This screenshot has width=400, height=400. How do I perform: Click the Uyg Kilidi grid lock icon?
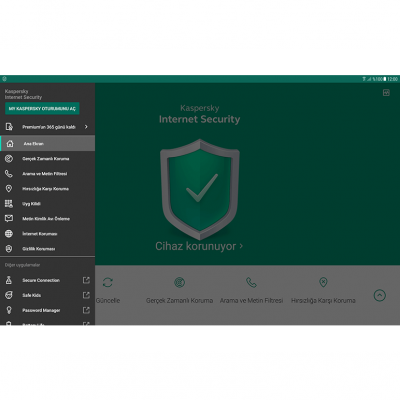click(x=9, y=204)
